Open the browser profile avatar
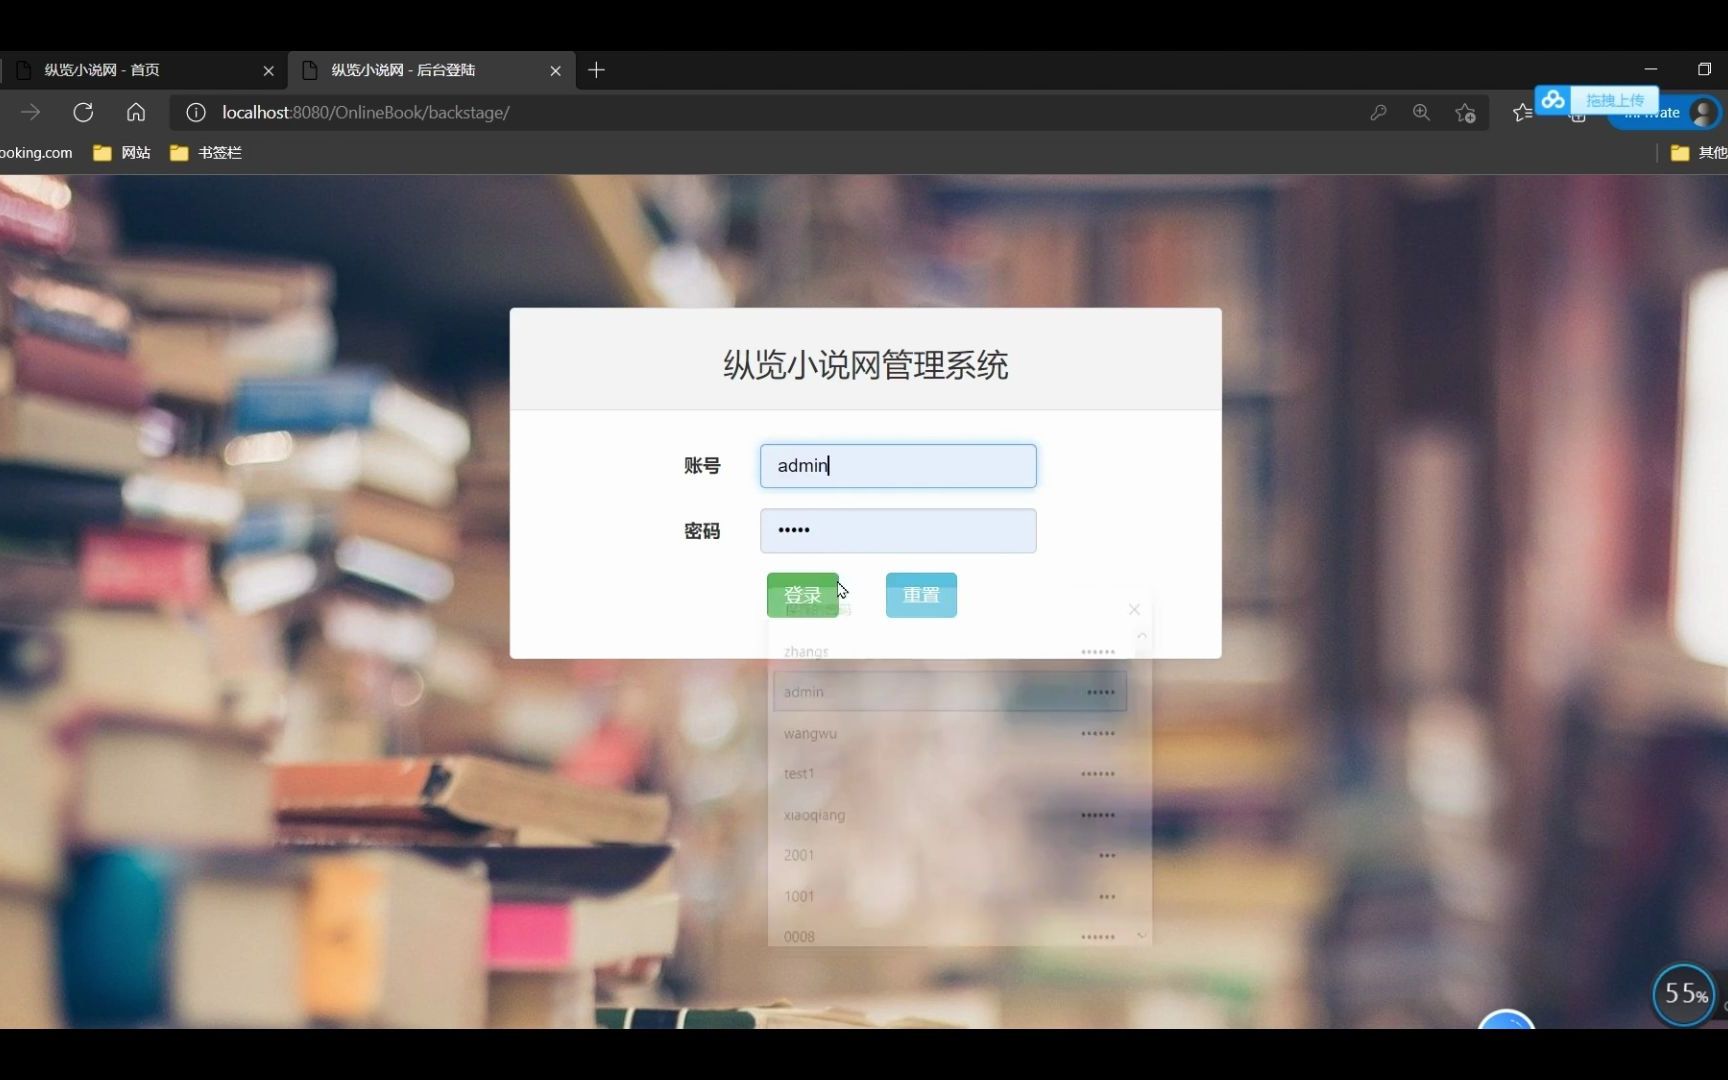This screenshot has width=1728, height=1080. (x=1703, y=112)
